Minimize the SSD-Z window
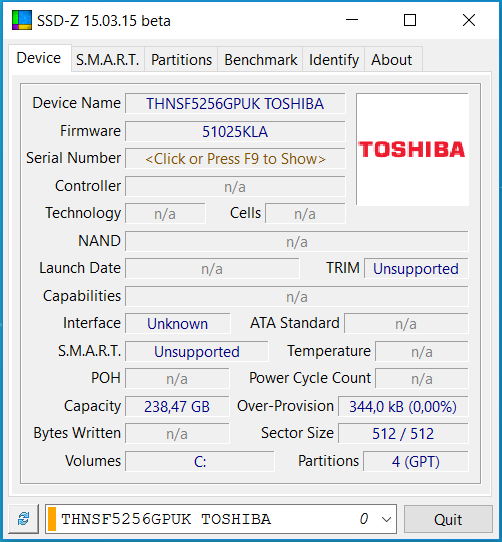This screenshot has width=502, height=542. (x=352, y=20)
